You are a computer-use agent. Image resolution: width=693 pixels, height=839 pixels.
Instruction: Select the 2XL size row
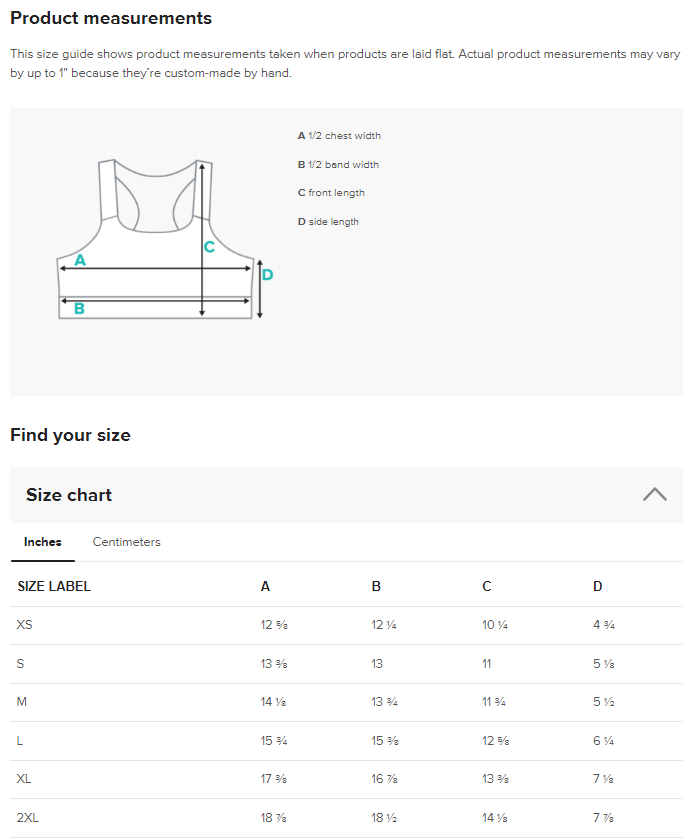pyautogui.click(x=346, y=818)
